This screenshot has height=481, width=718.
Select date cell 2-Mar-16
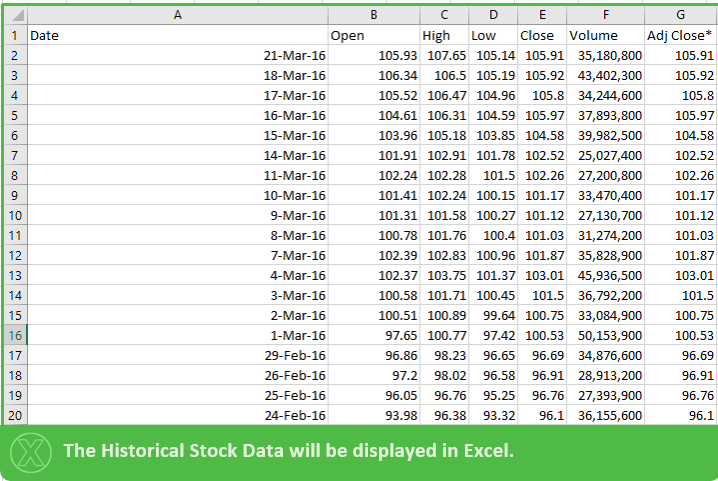[x=178, y=315]
